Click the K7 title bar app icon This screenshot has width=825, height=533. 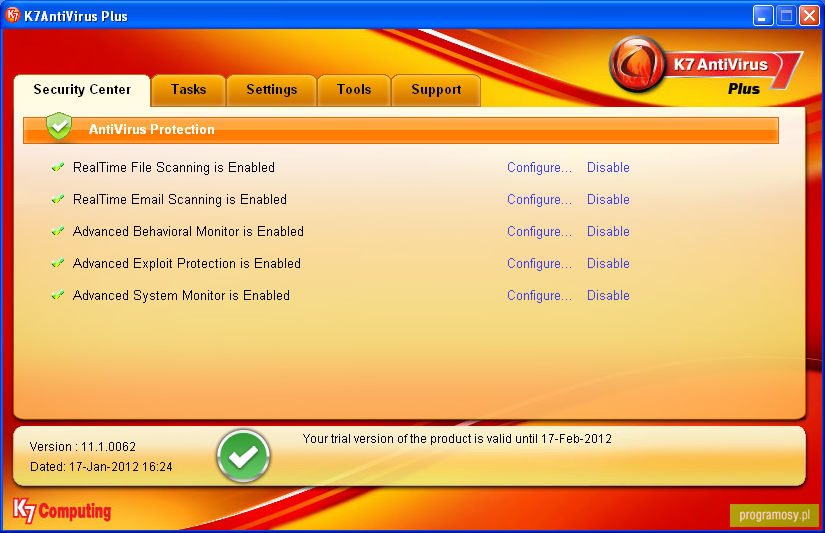(x=13, y=15)
